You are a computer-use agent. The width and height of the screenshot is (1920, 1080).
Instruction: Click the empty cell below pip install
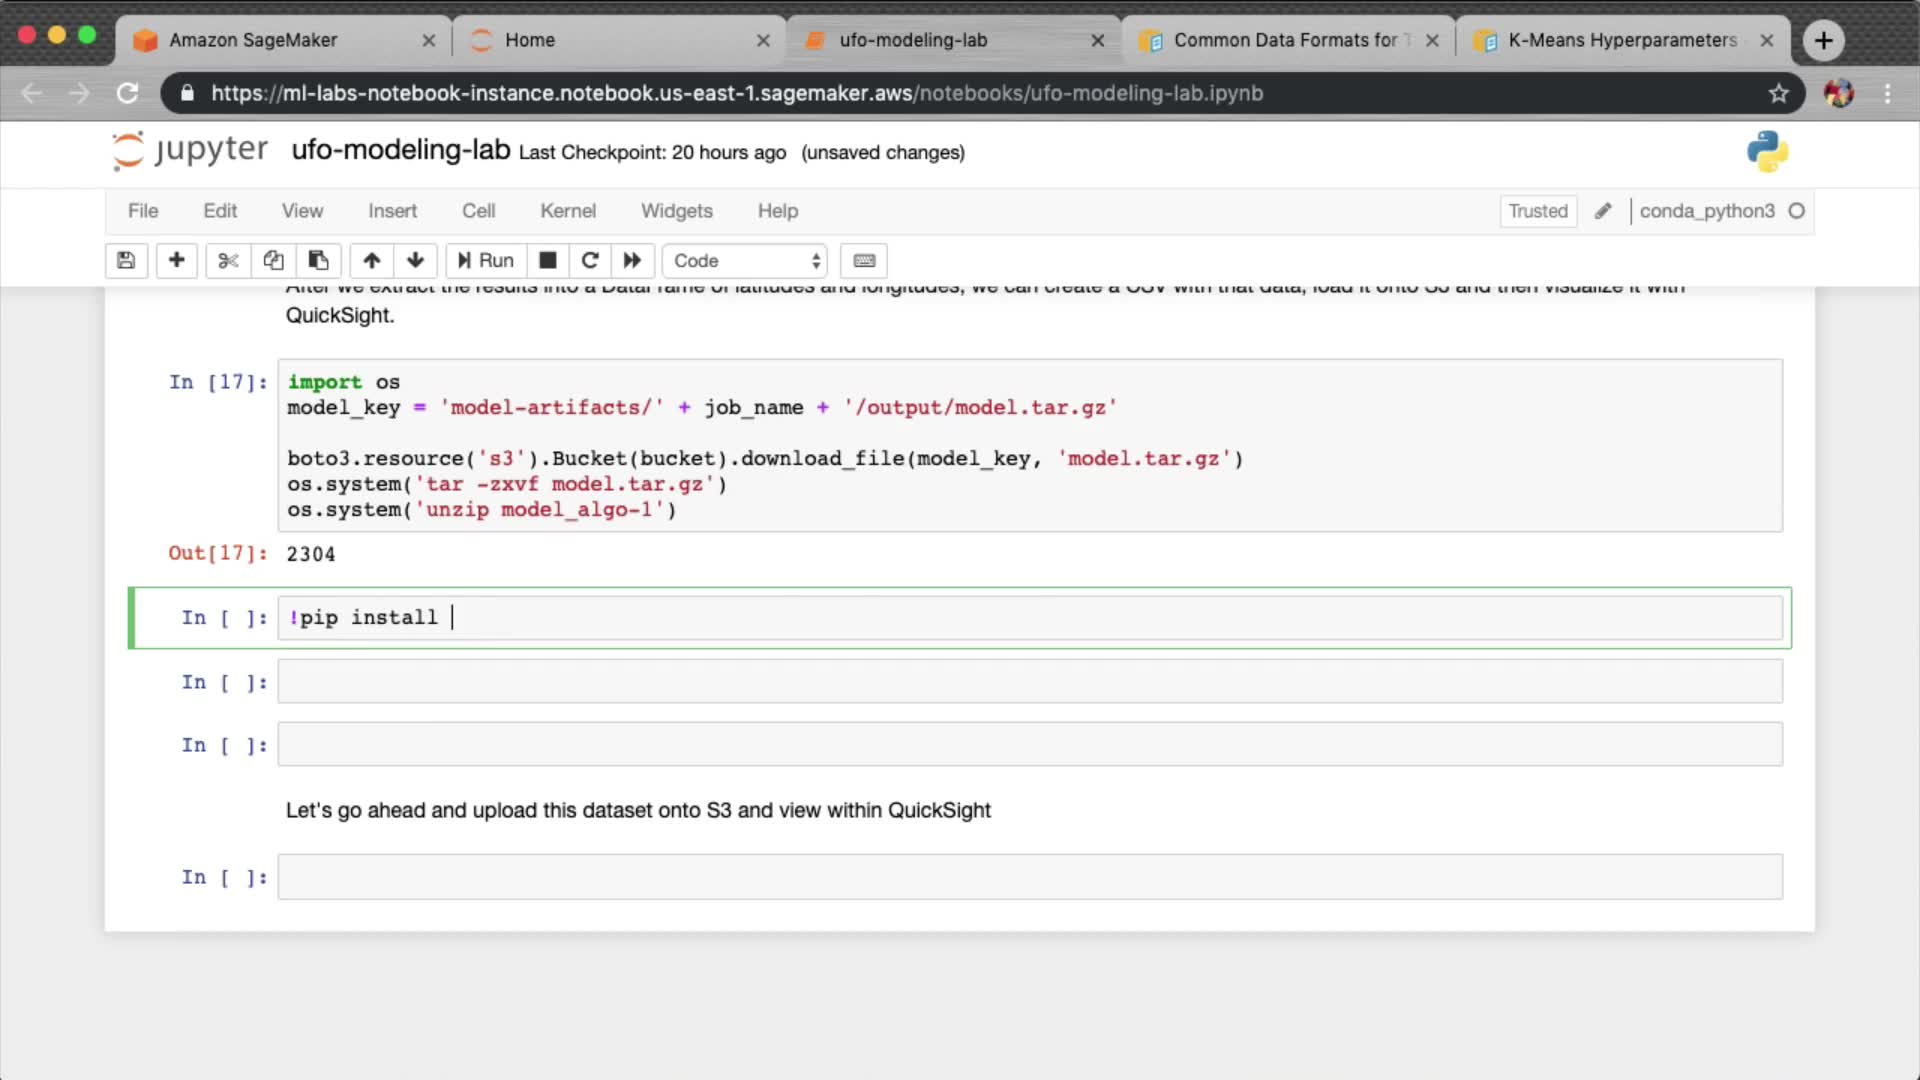pos(1029,682)
